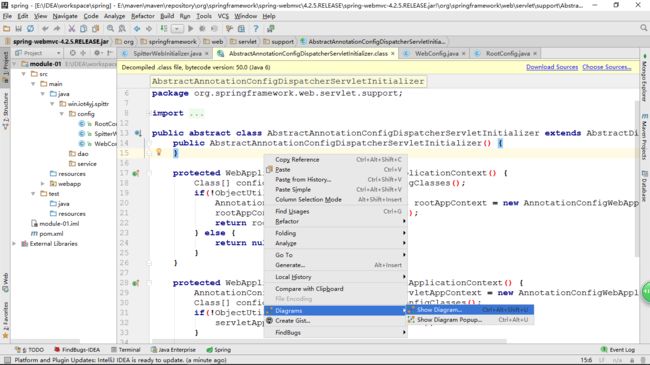Open the Navigate menu
Screen dimensions: 650x365
pyautogui.click(x=65, y=16)
